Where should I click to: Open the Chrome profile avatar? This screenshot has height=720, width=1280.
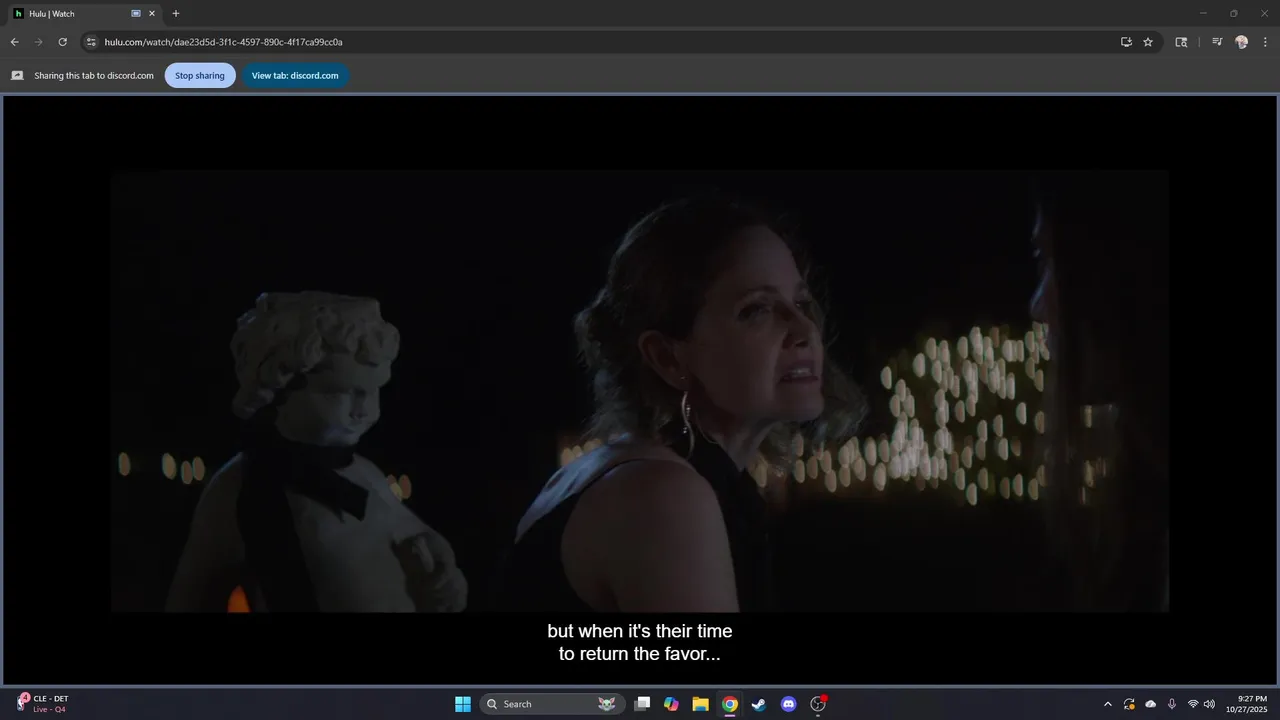tap(1242, 42)
